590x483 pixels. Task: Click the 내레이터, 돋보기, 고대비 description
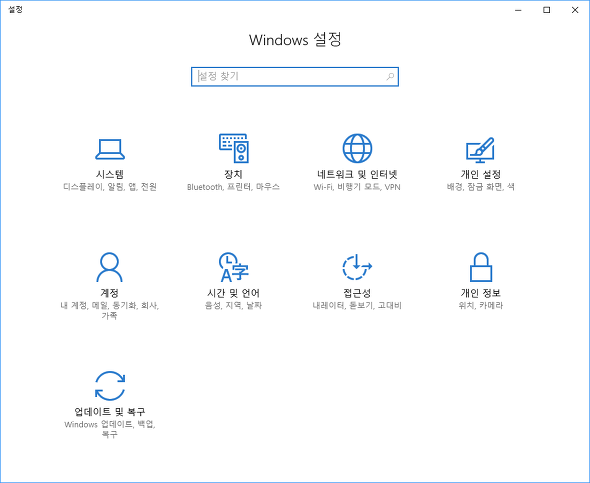(x=357, y=305)
